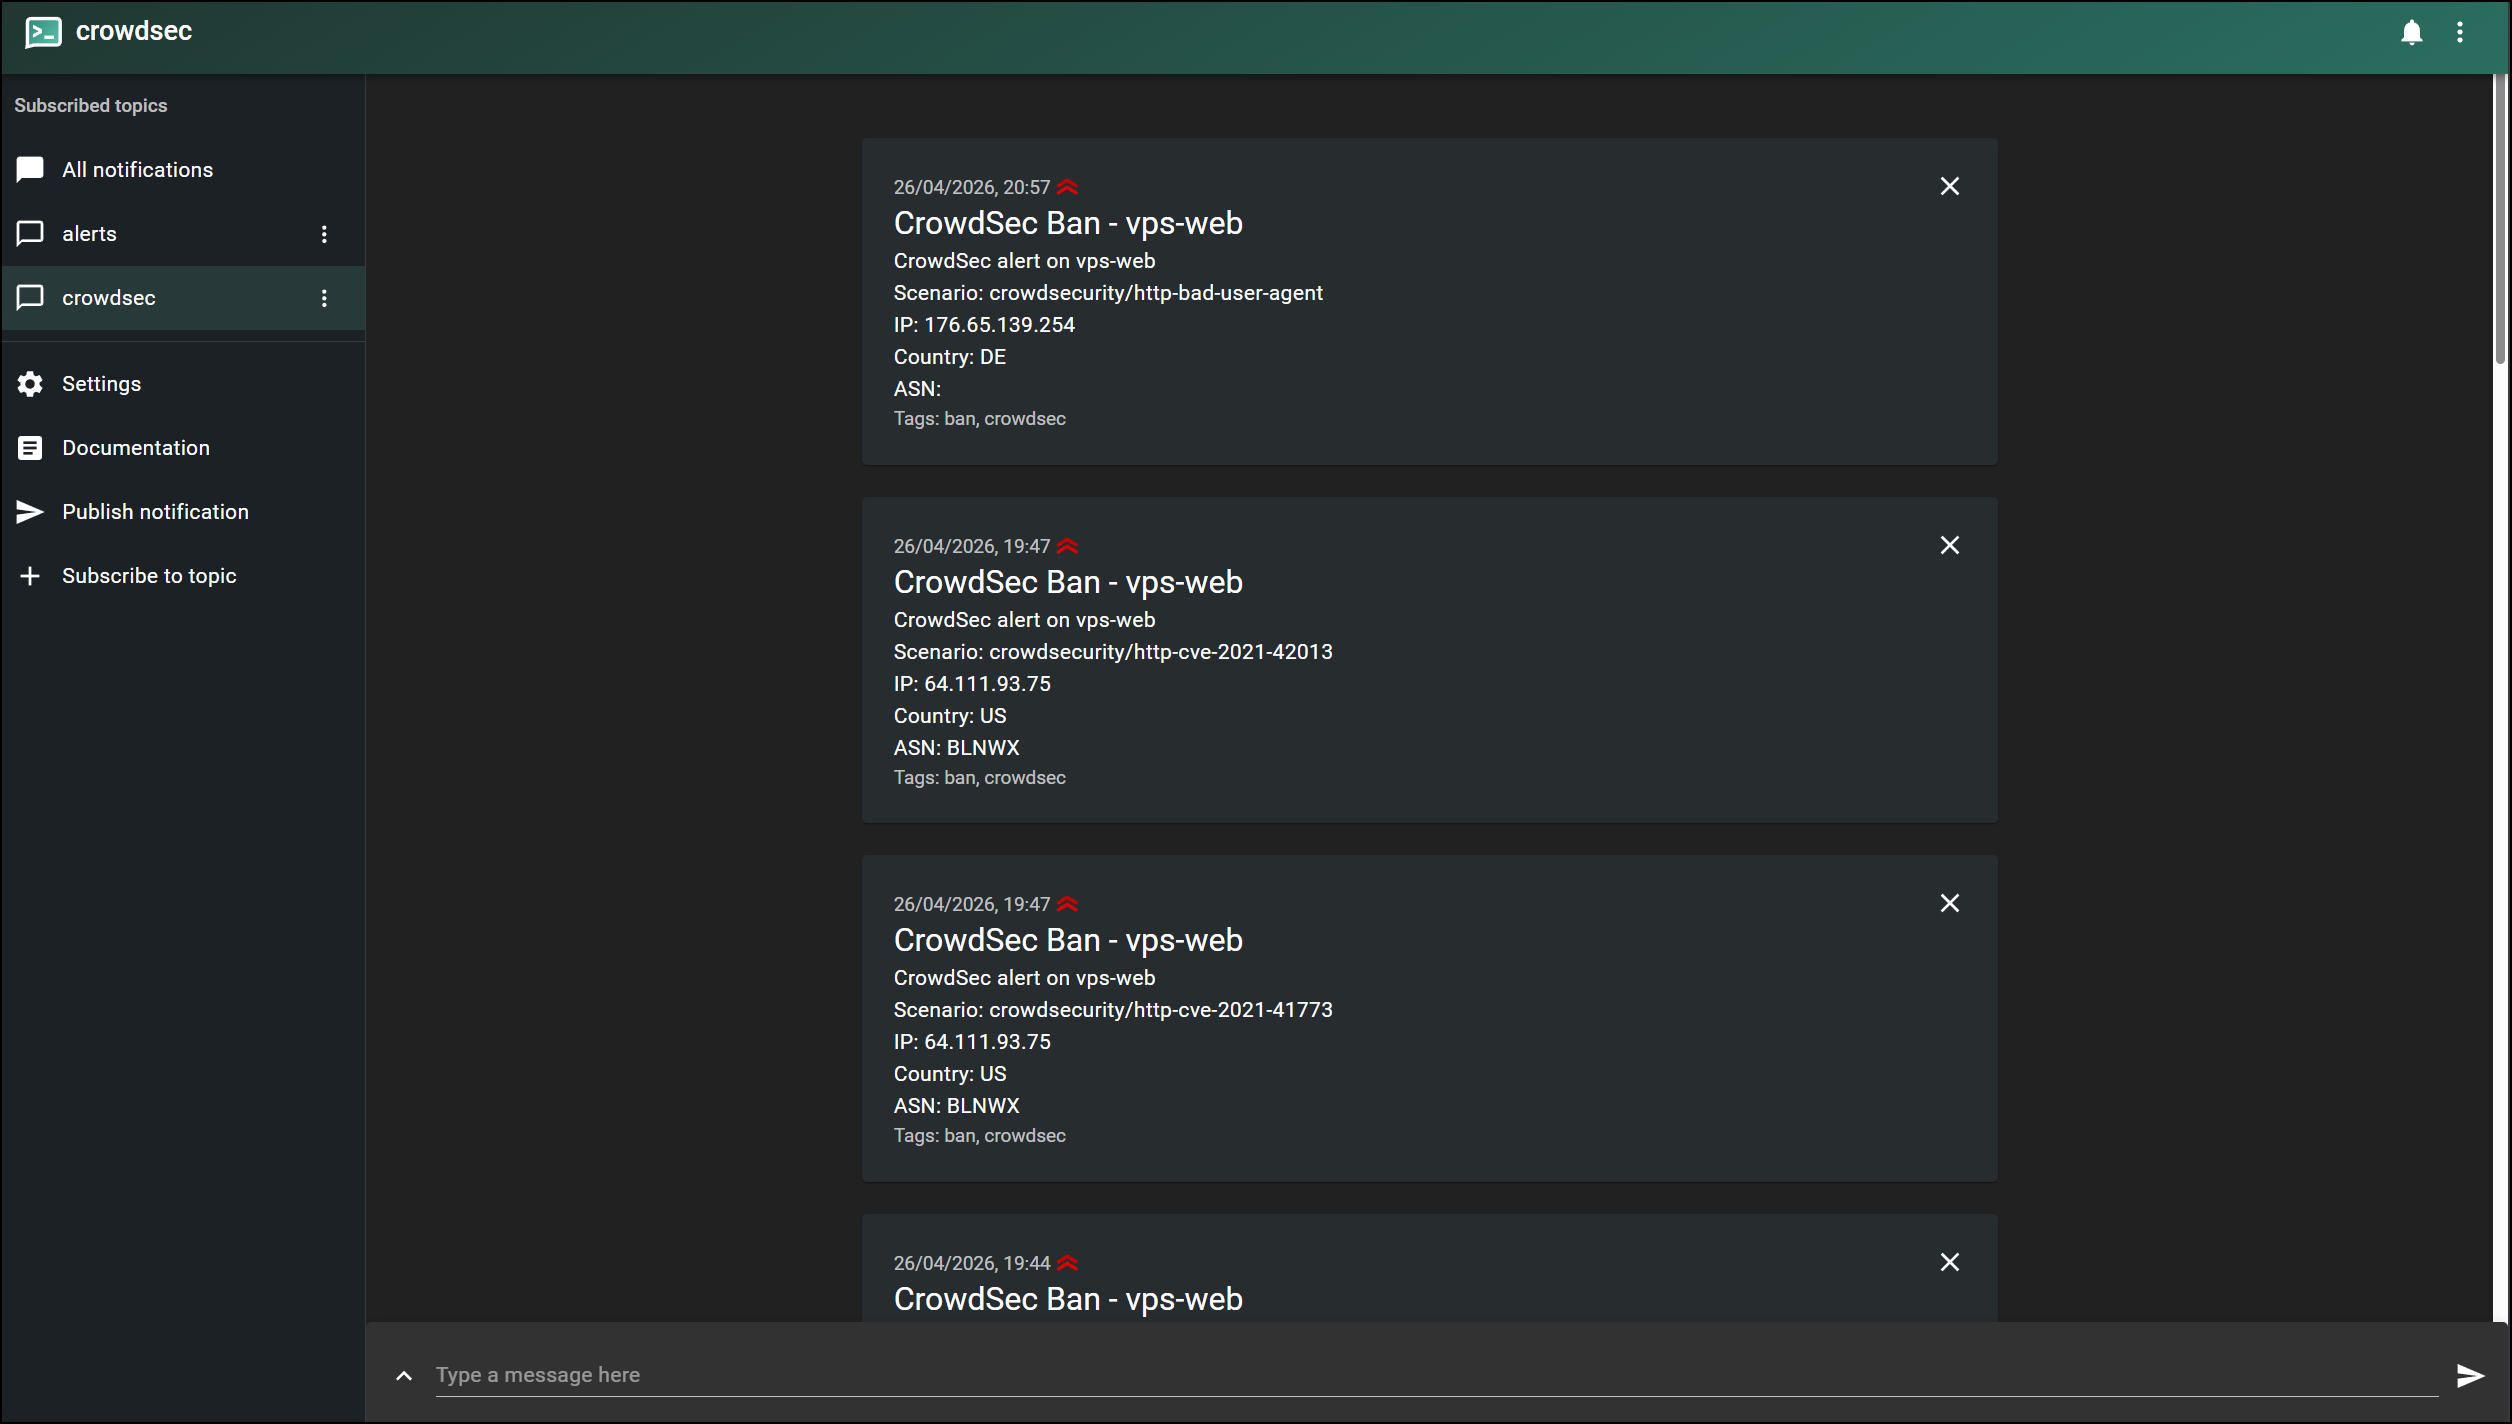Click the Tags line of the cve-2021-41773 notification
The image size is (2512, 1424).
click(980, 1136)
